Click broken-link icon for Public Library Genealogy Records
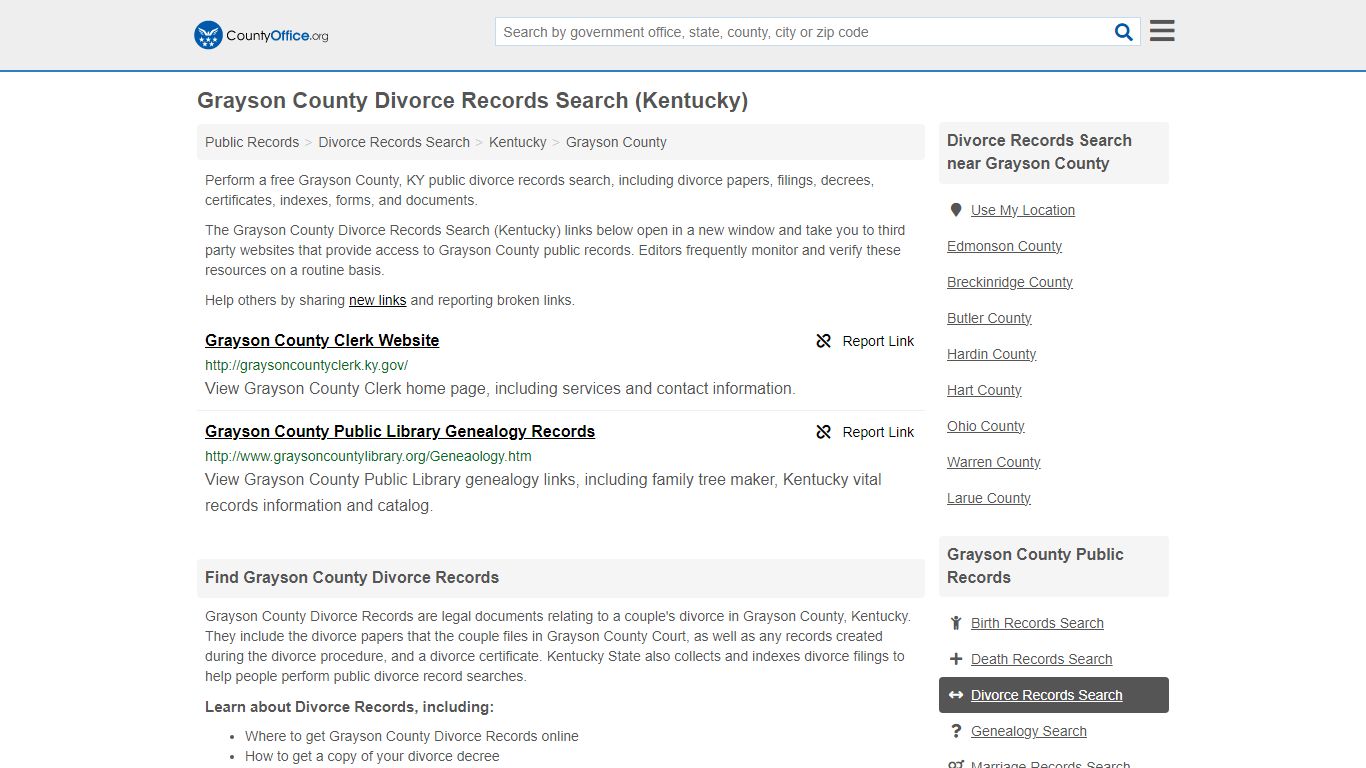This screenshot has height=768, width=1366. (824, 432)
